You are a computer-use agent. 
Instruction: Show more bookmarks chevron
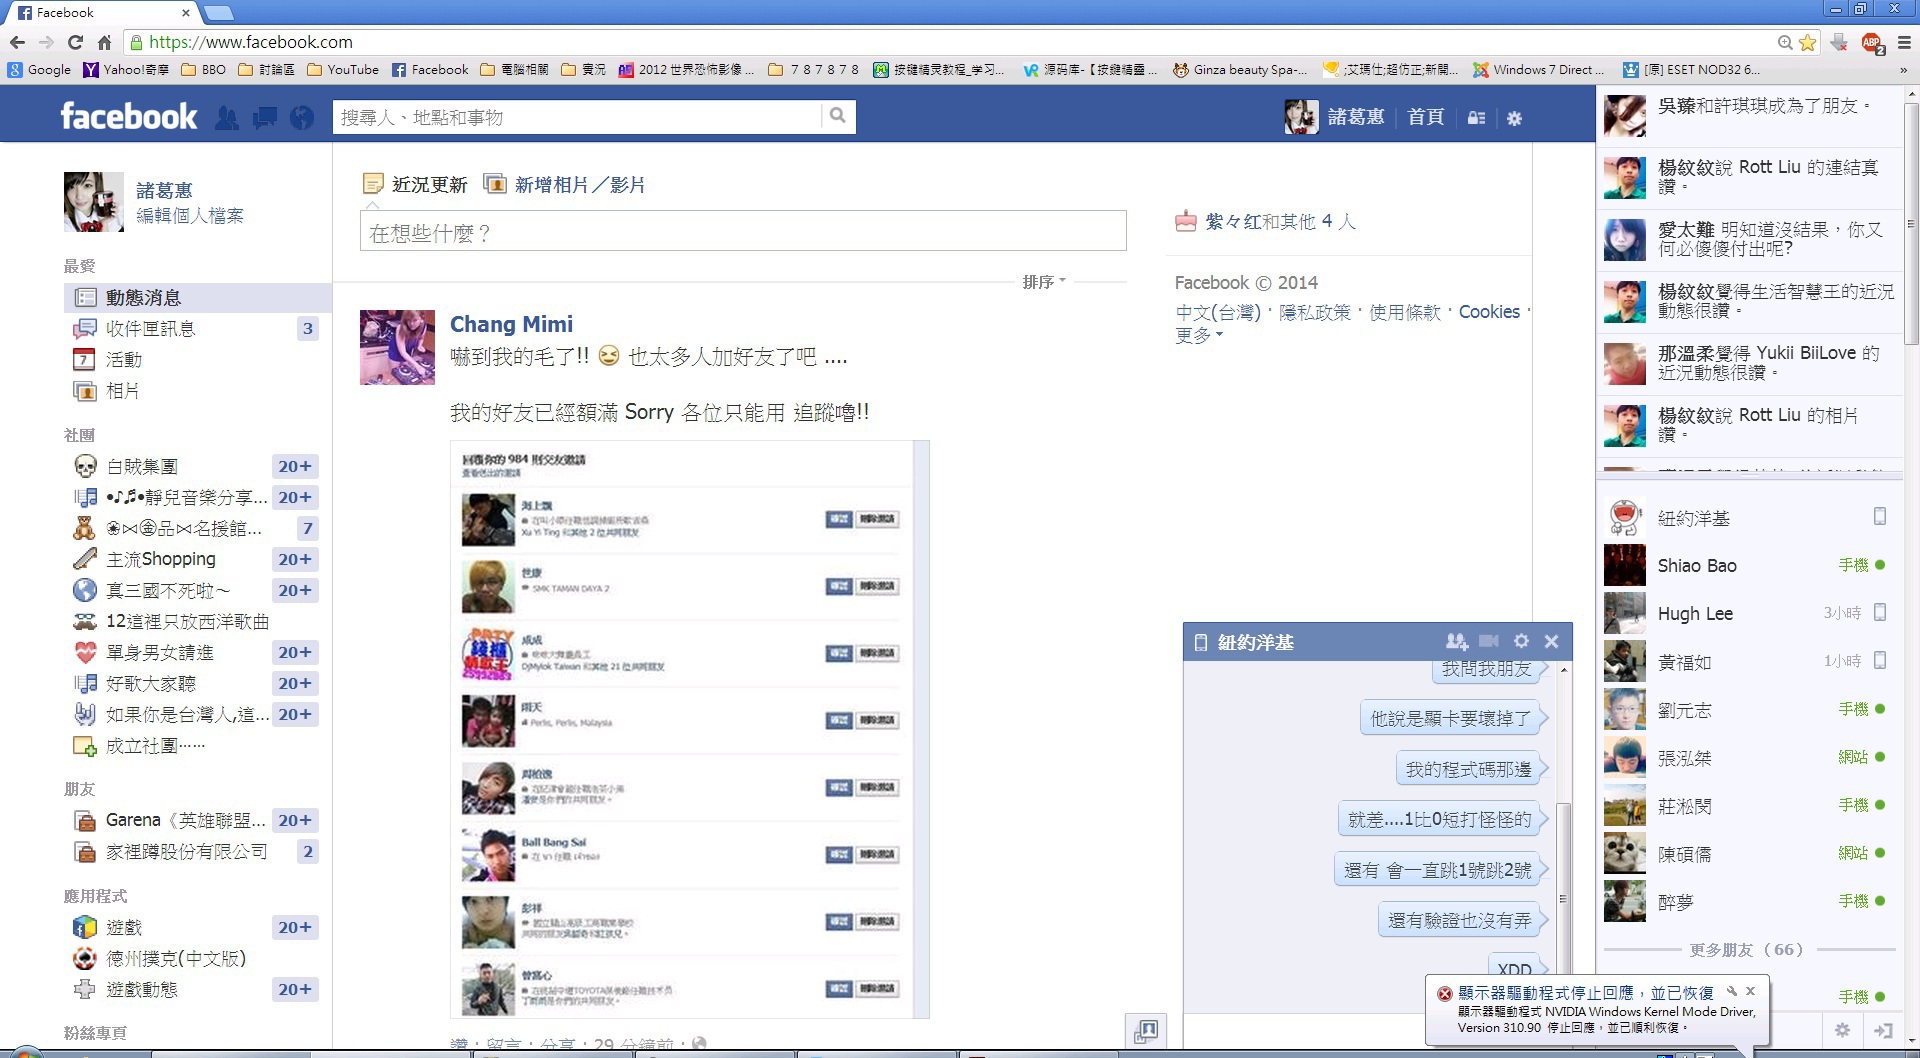[x=1903, y=69]
